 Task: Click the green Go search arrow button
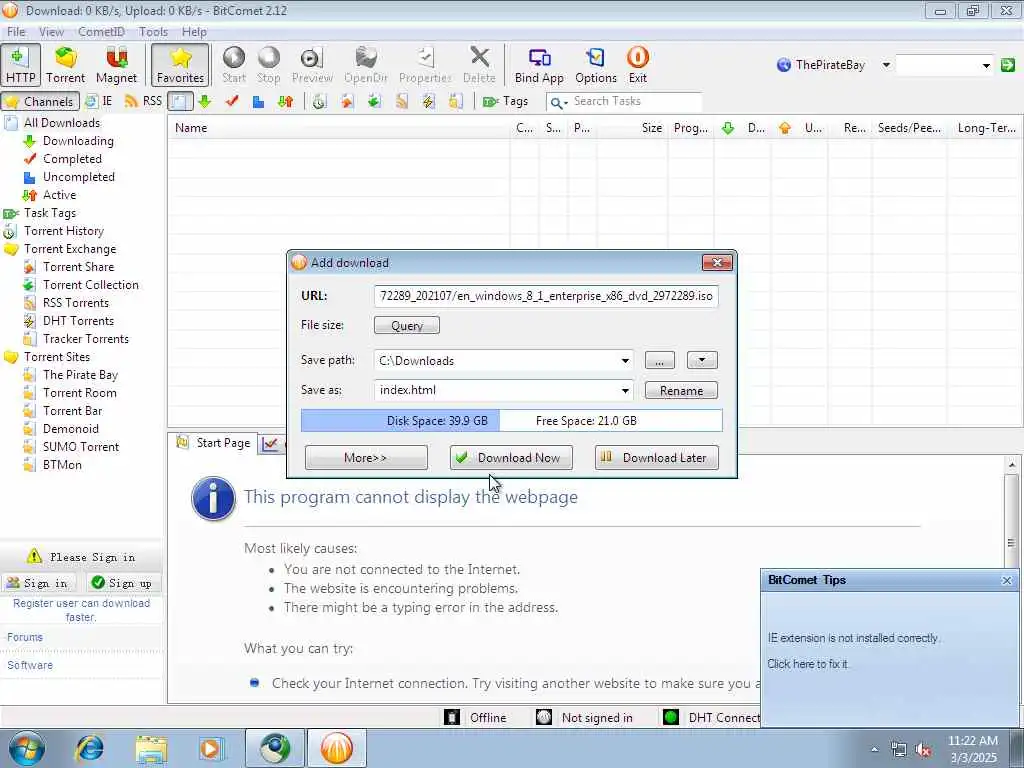pos(1008,65)
